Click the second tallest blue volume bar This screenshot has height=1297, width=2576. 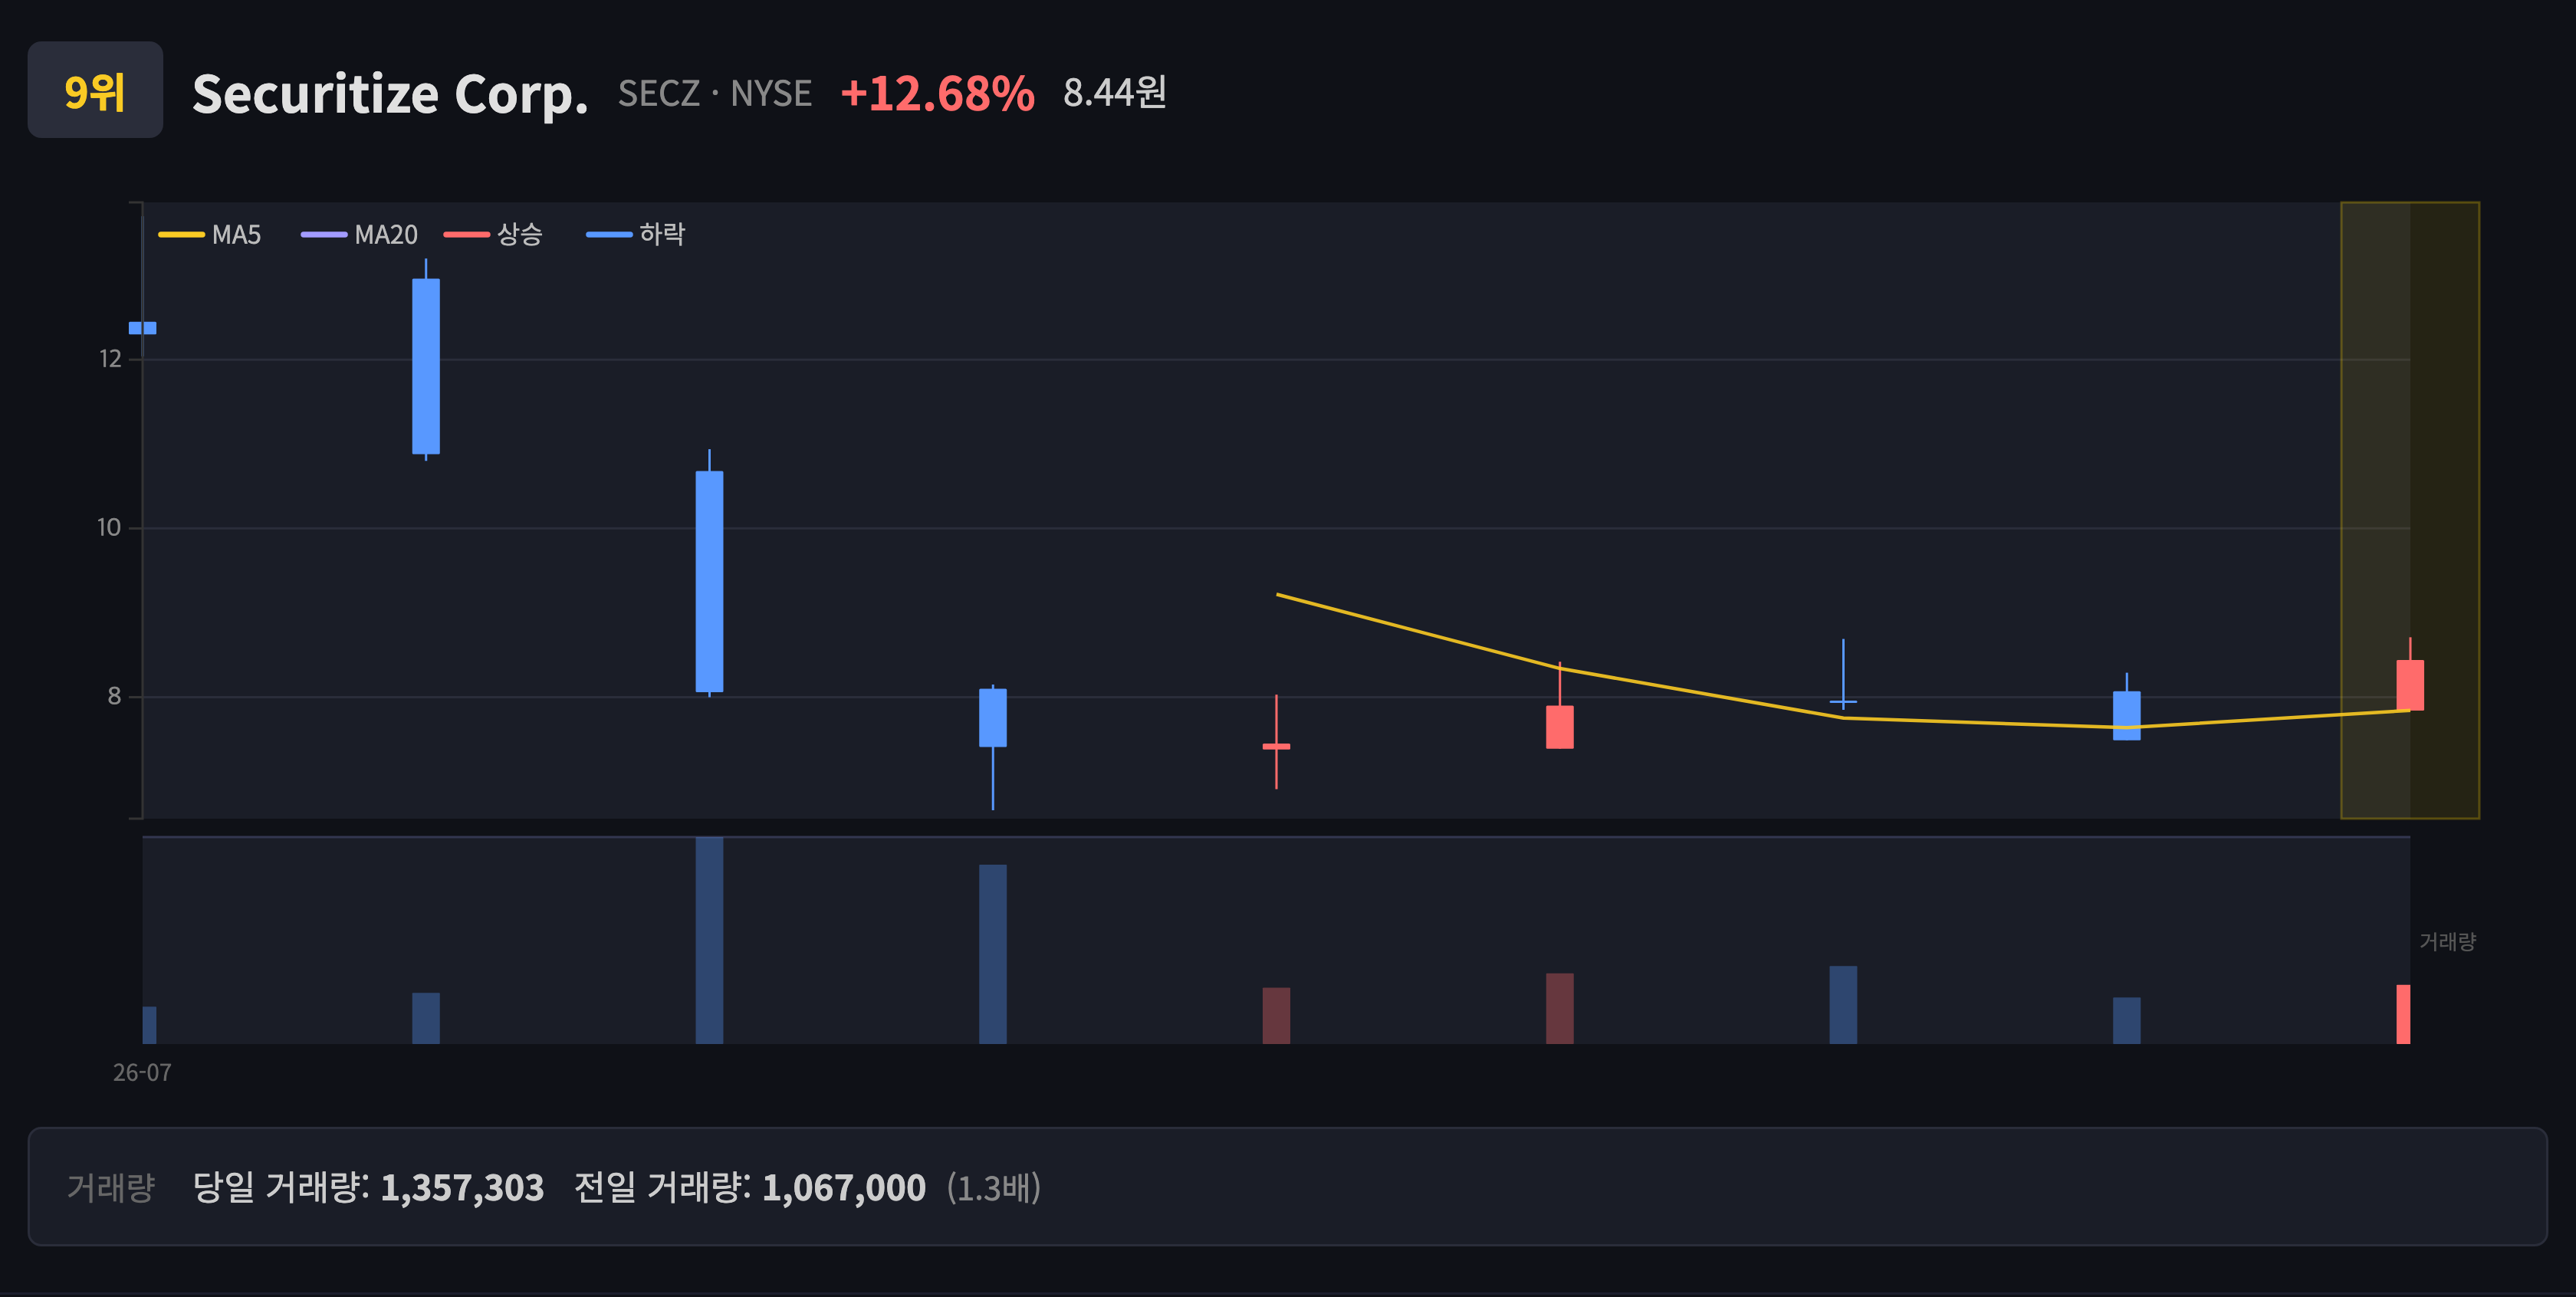993,954
